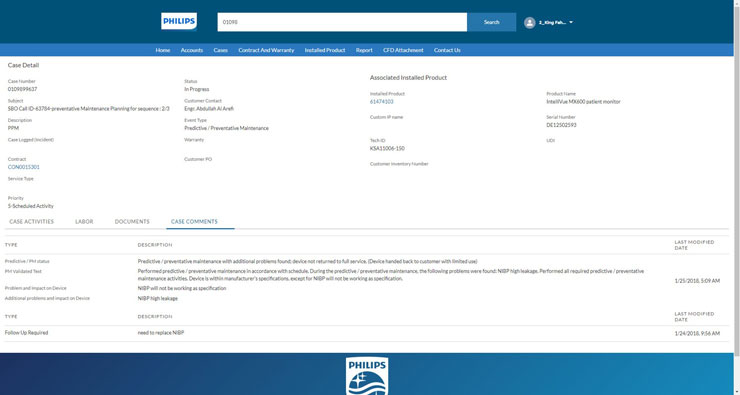Click the Philips logo in header

click(179, 22)
